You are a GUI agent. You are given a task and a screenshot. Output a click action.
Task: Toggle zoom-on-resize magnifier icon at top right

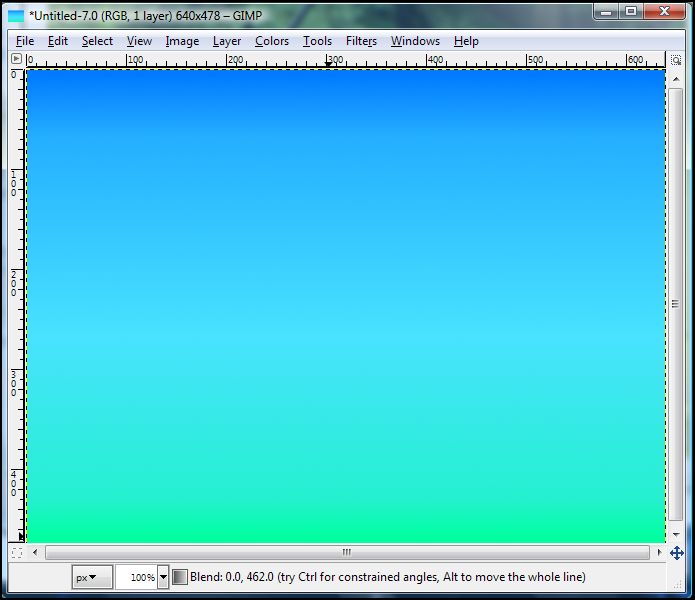coord(675,60)
